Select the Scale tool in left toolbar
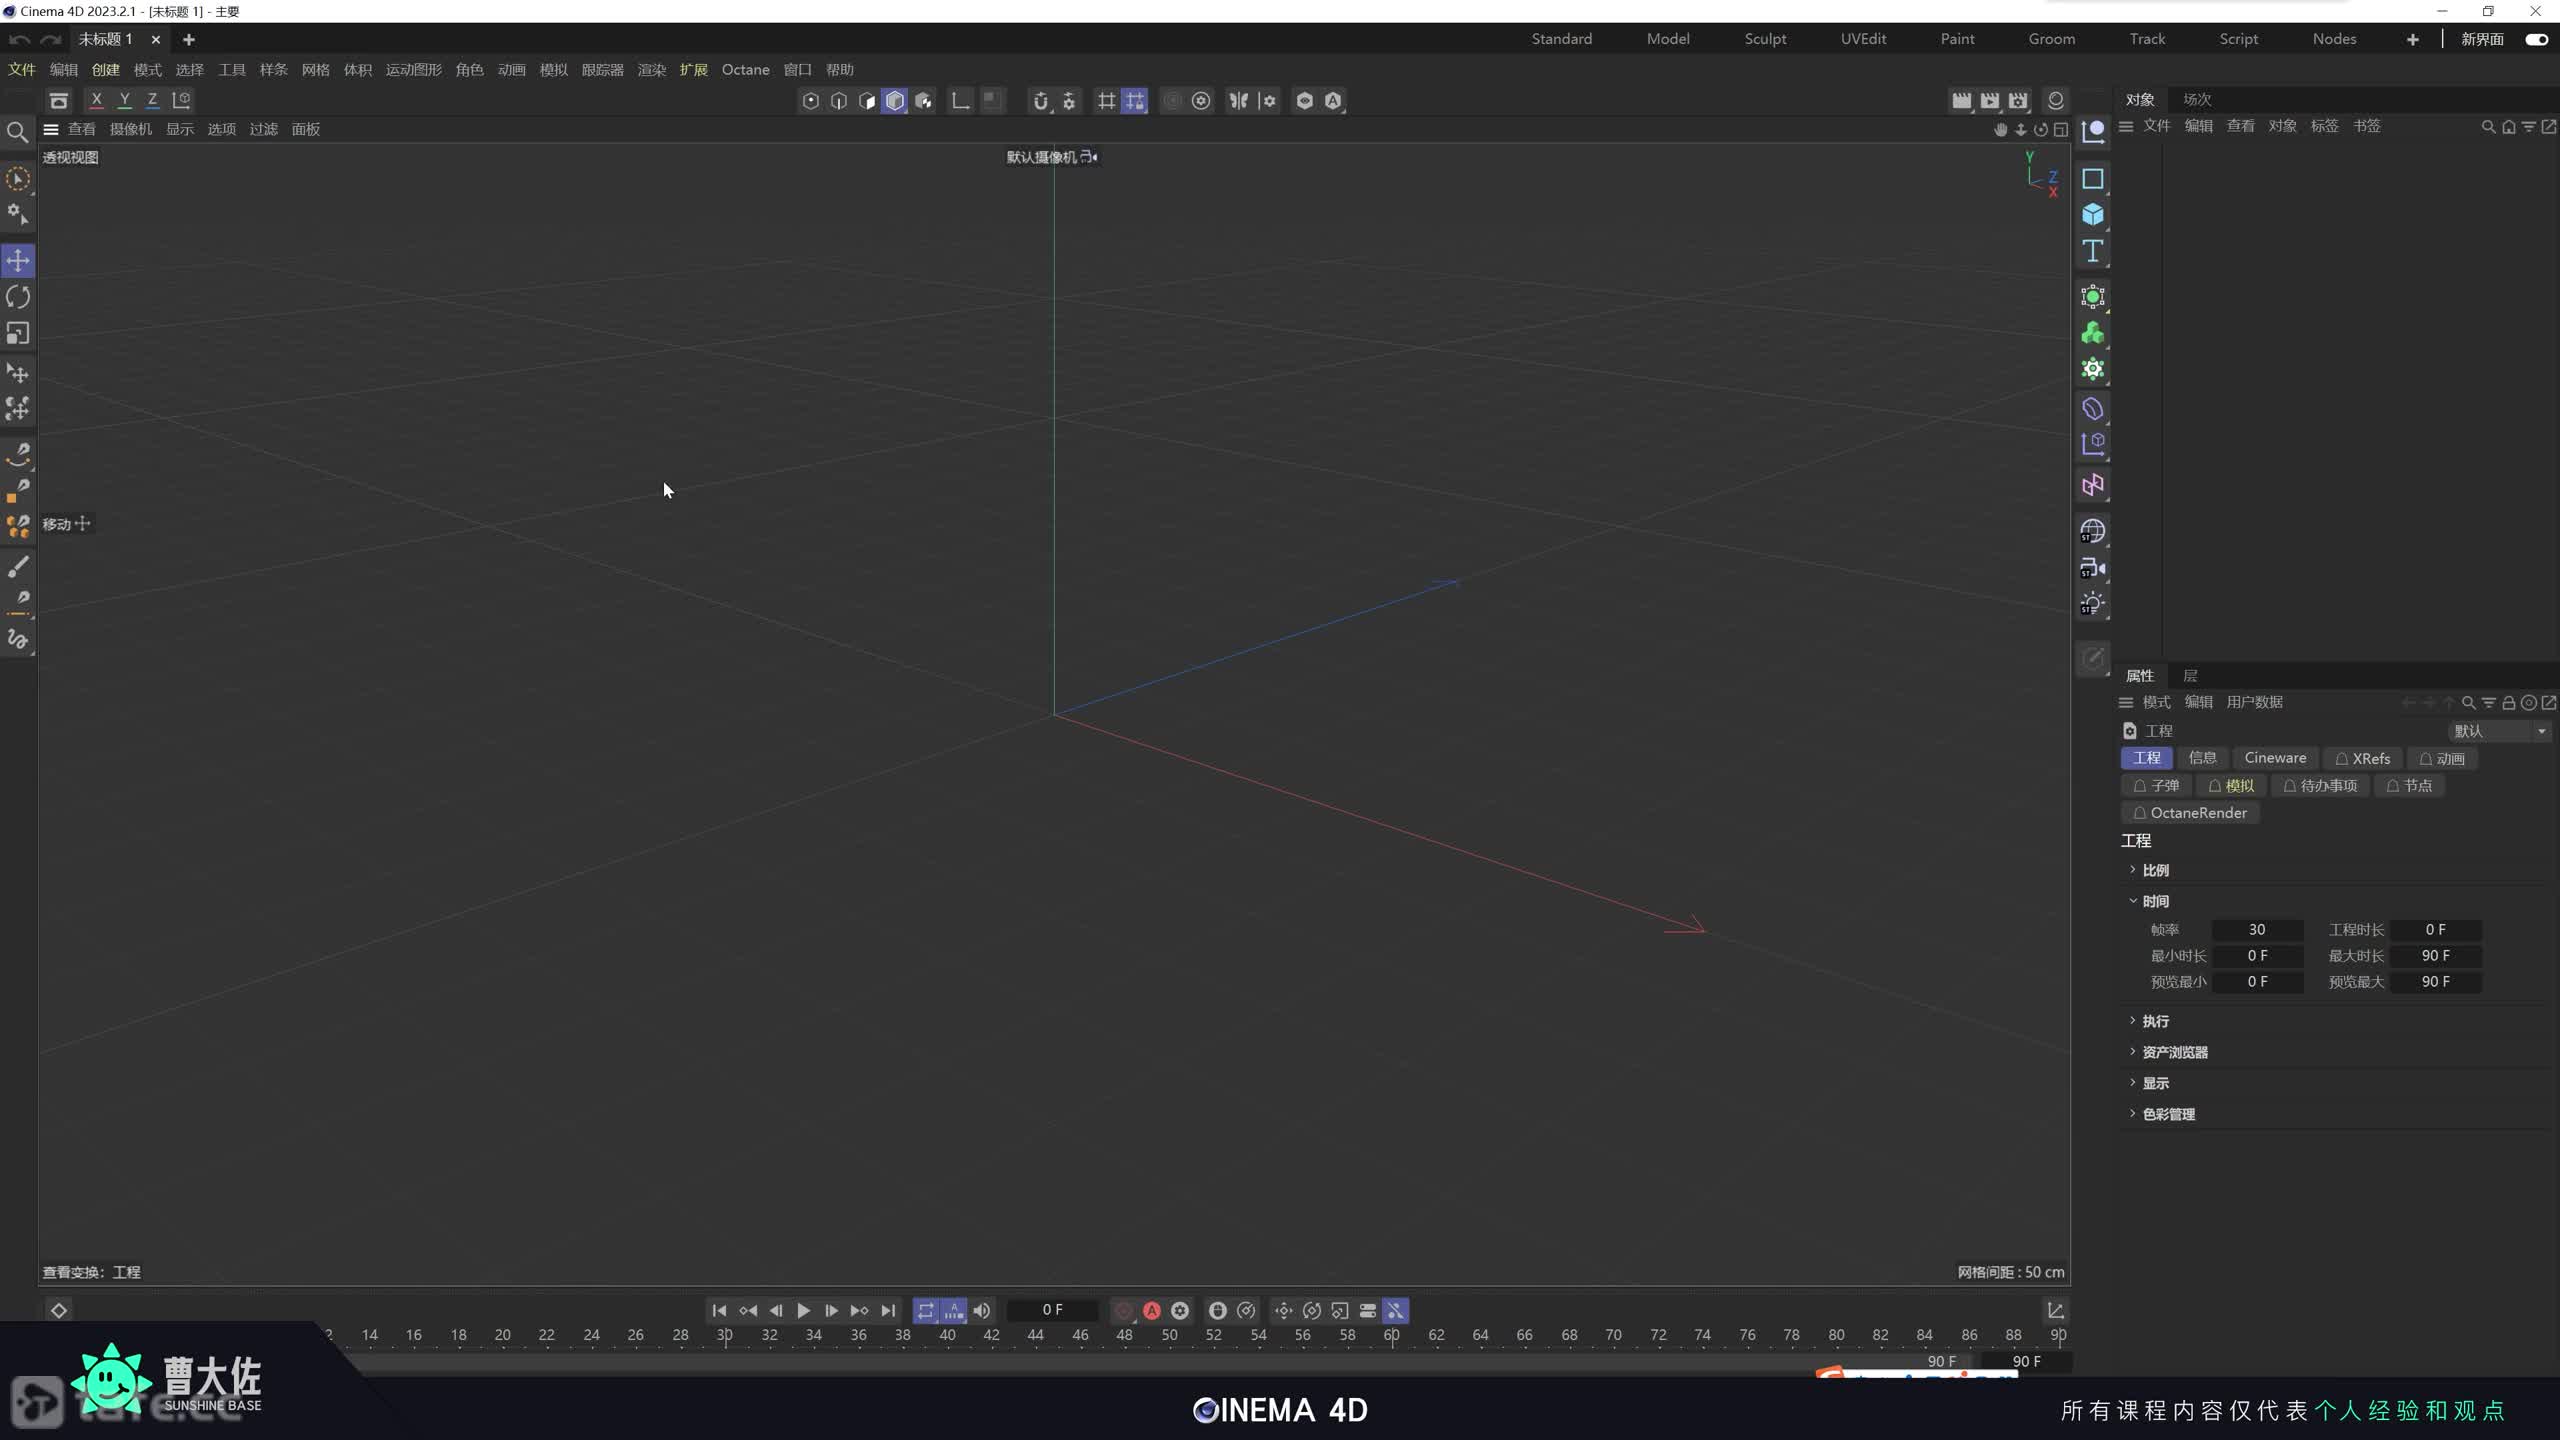The width and height of the screenshot is (2560, 1440). 18,332
